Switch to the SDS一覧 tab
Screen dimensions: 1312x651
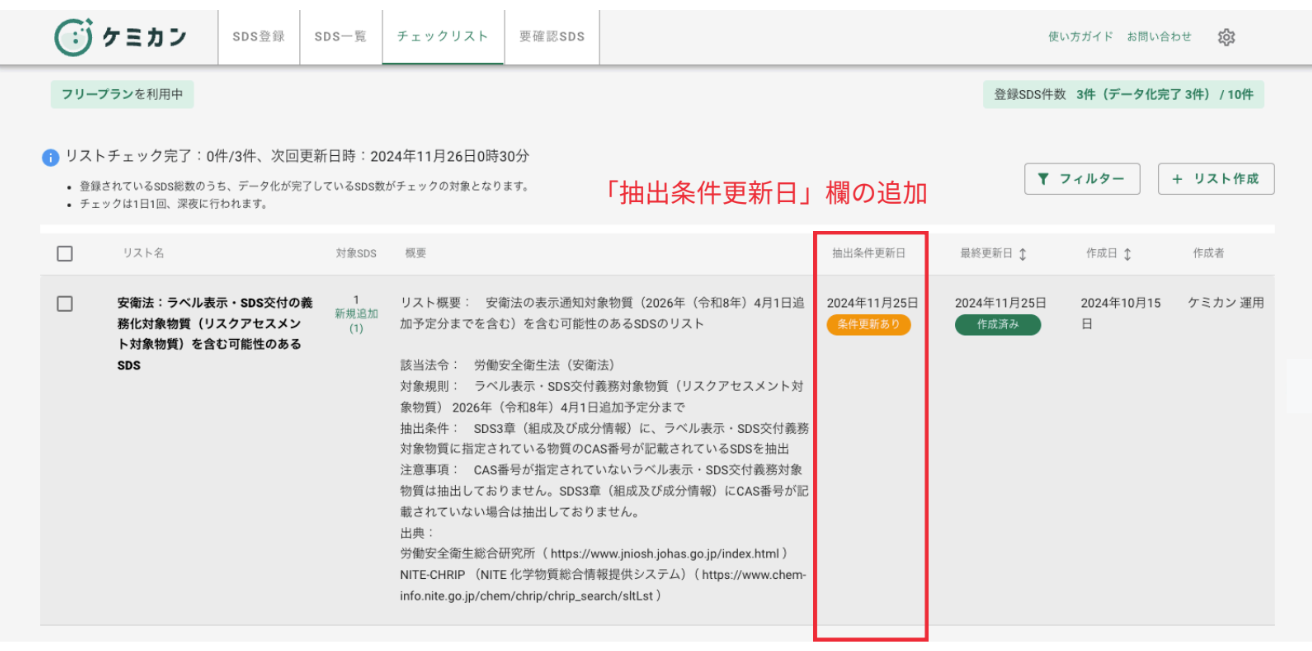[x=340, y=37]
